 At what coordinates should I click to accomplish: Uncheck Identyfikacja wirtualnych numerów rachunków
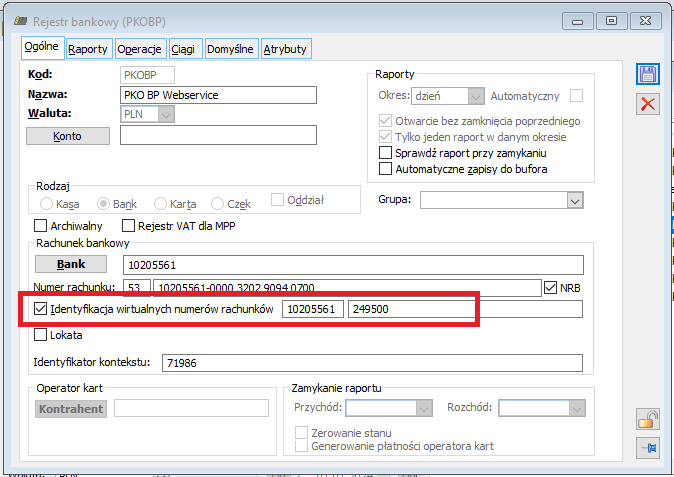pos(40,309)
